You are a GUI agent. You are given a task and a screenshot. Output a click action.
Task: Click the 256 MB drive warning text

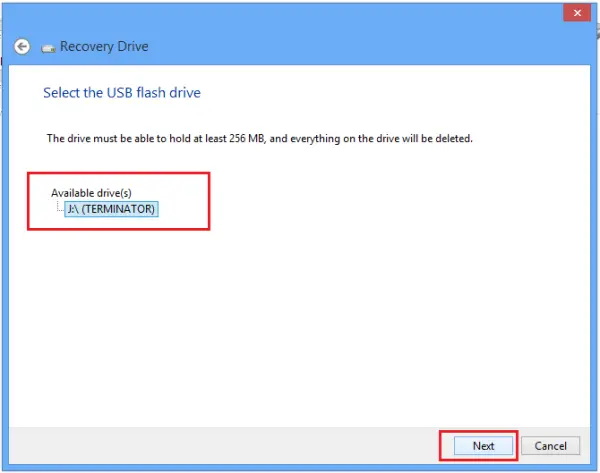259,139
